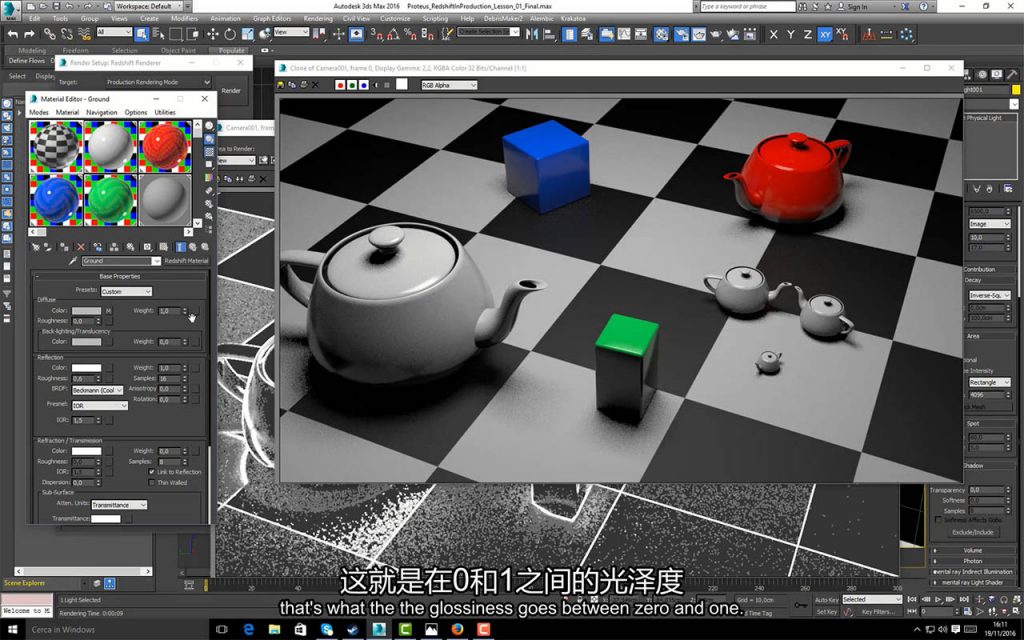Click the Mirror tool icon
The height and width of the screenshot is (640, 1024).
(x=532, y=34)
